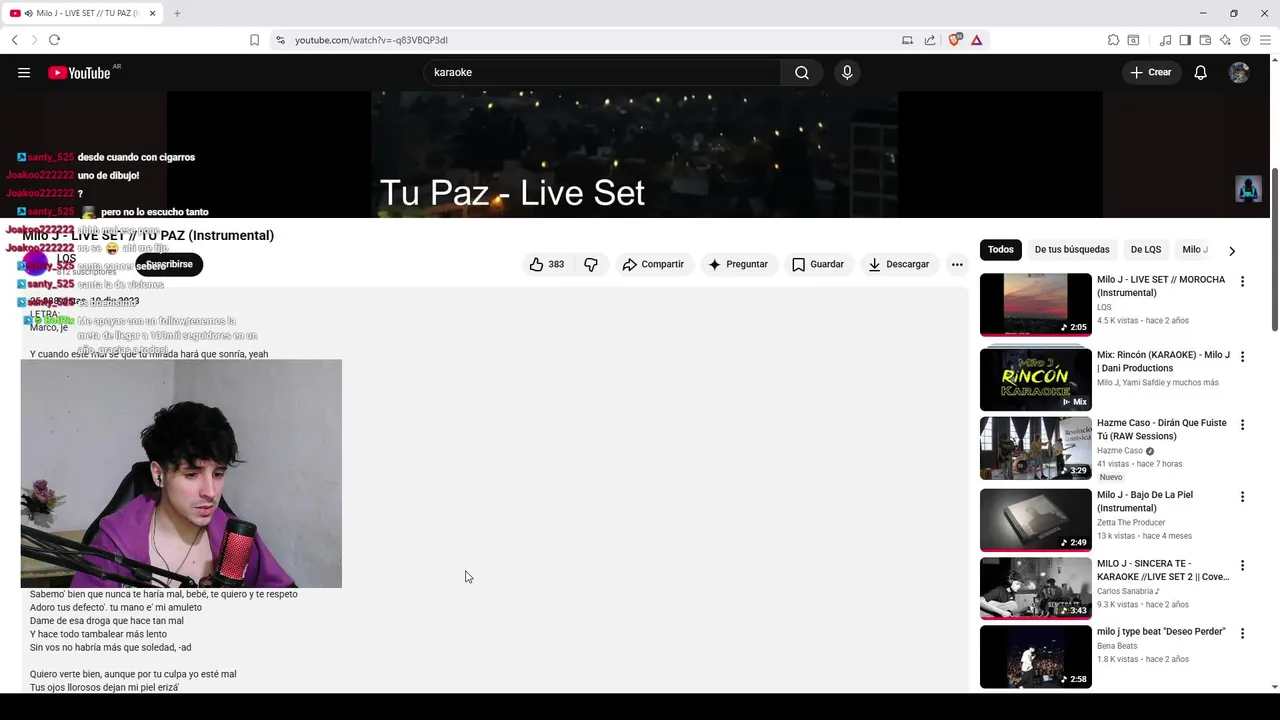Open the Brave Rewards triangle icon
Image resolution: width=1280 pixels, height=720 pixels.
click(x=976, y=40)
